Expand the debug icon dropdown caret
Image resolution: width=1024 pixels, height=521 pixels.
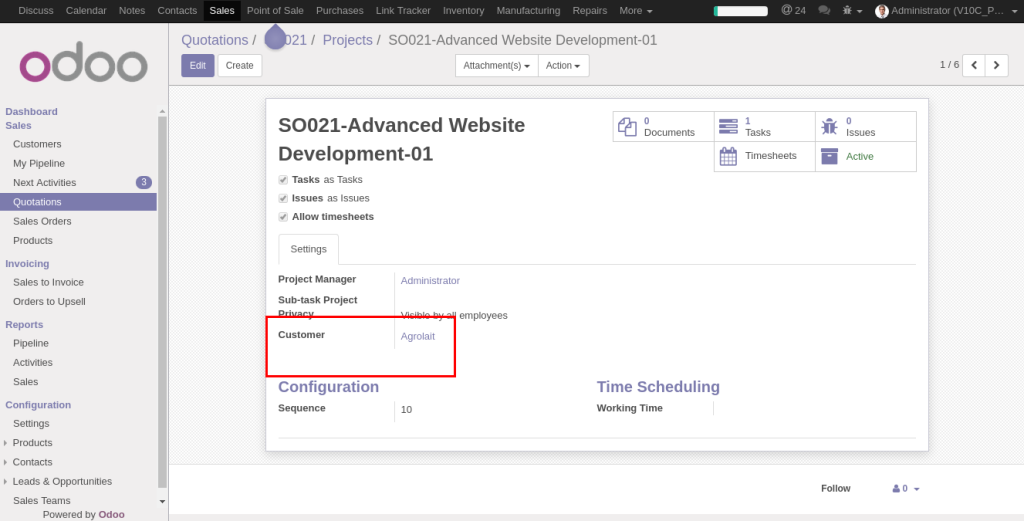pos(859,11)
